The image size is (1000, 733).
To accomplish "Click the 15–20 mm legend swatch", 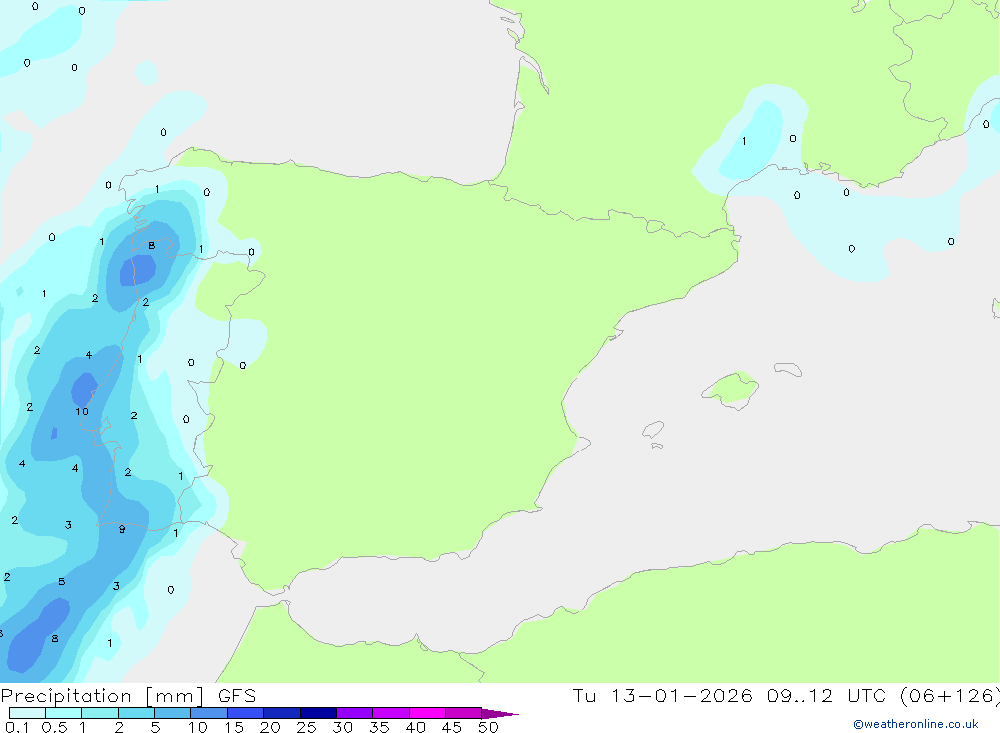I will (x=246, y=713).
